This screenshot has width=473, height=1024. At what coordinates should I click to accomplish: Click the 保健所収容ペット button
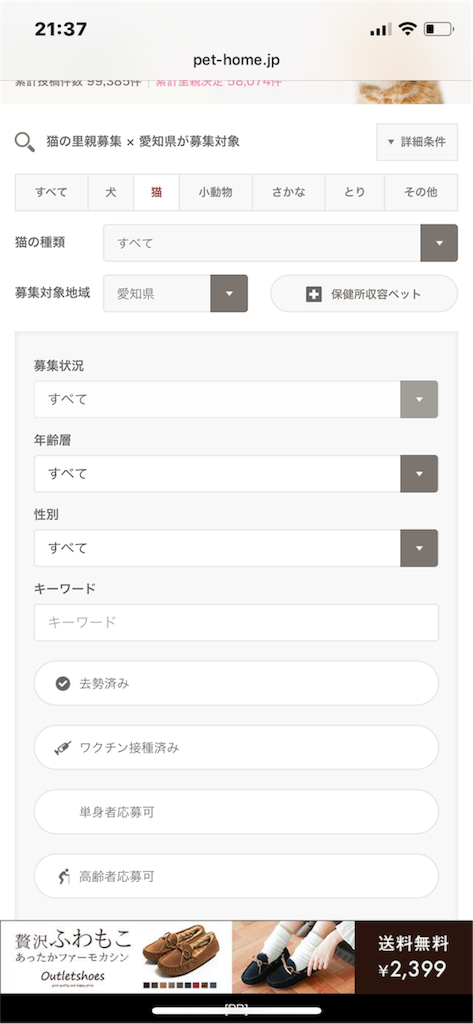coord(364,294)
